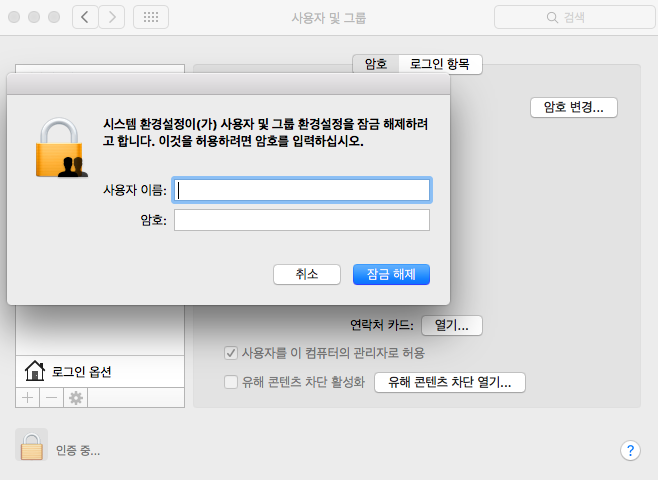Click the 암호 변경... button
Screen dimensions: 658x480
point(573,107)
